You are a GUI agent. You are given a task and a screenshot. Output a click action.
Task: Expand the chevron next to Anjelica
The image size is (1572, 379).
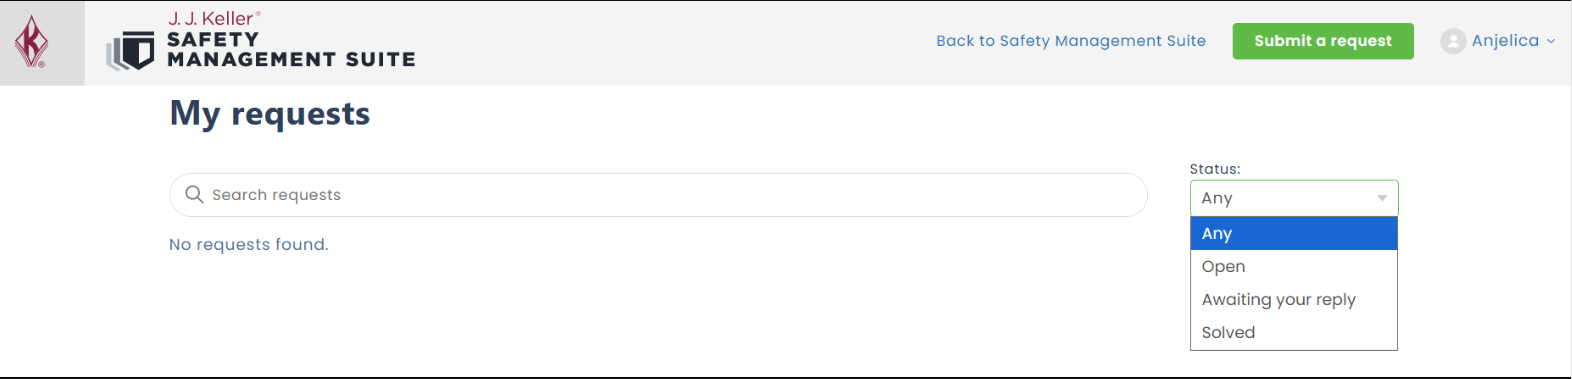coord(1551,41)
